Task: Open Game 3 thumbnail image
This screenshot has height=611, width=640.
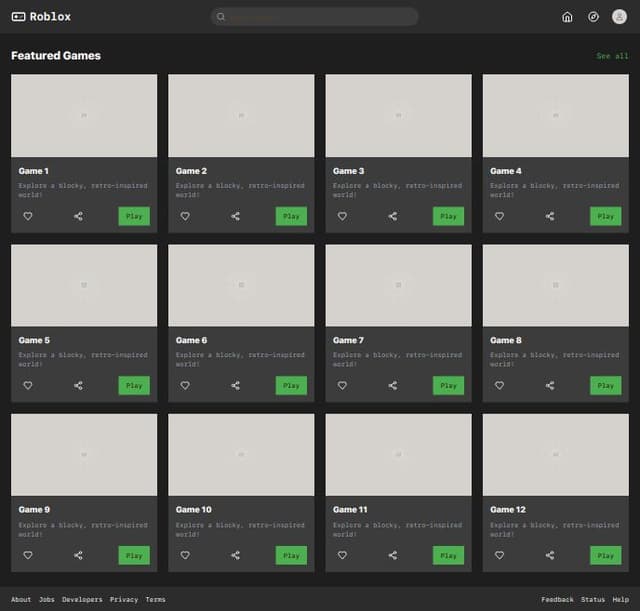Action: click(x=398, y=116)
